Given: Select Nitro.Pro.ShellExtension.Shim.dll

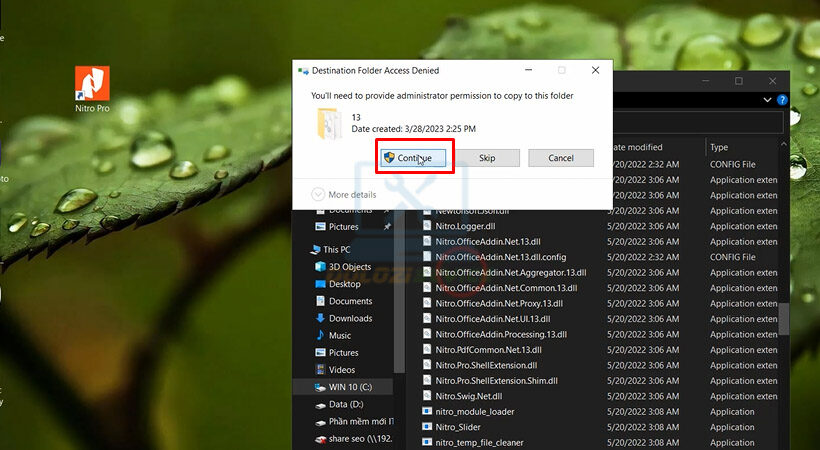Looking at the screenshot, I should coord(496,381).
